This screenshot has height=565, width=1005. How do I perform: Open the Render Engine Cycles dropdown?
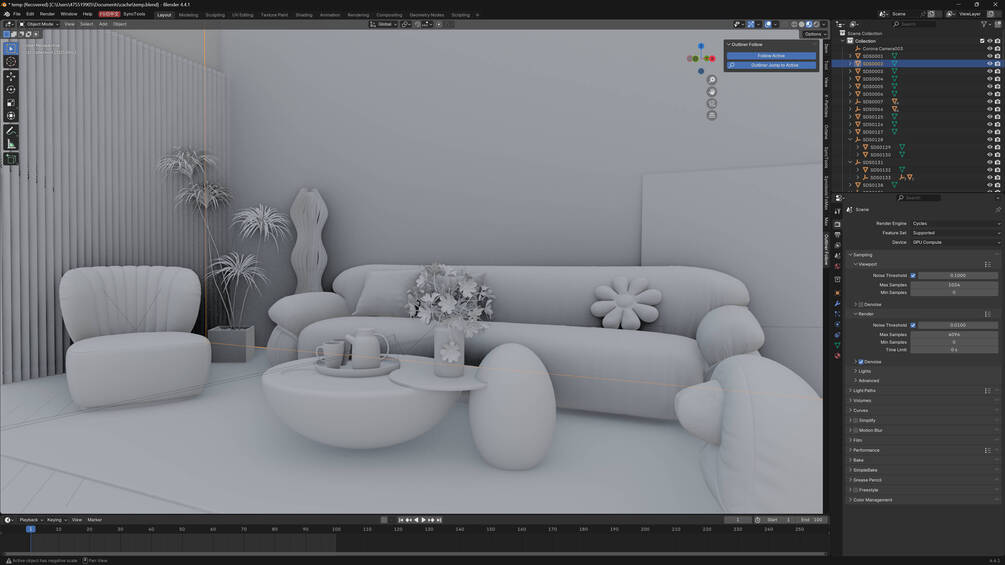pyautogui.click(x=955, y=224)
